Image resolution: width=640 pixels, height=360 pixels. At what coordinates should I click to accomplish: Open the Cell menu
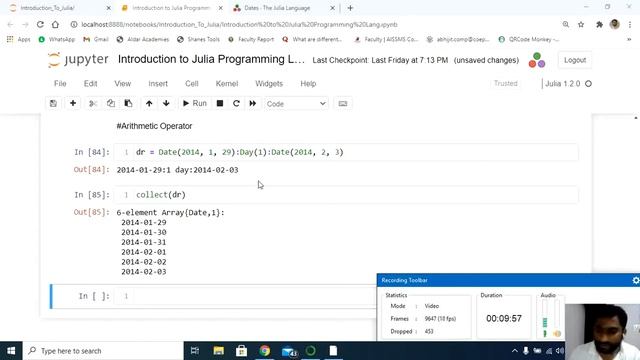tap(192, 84)
